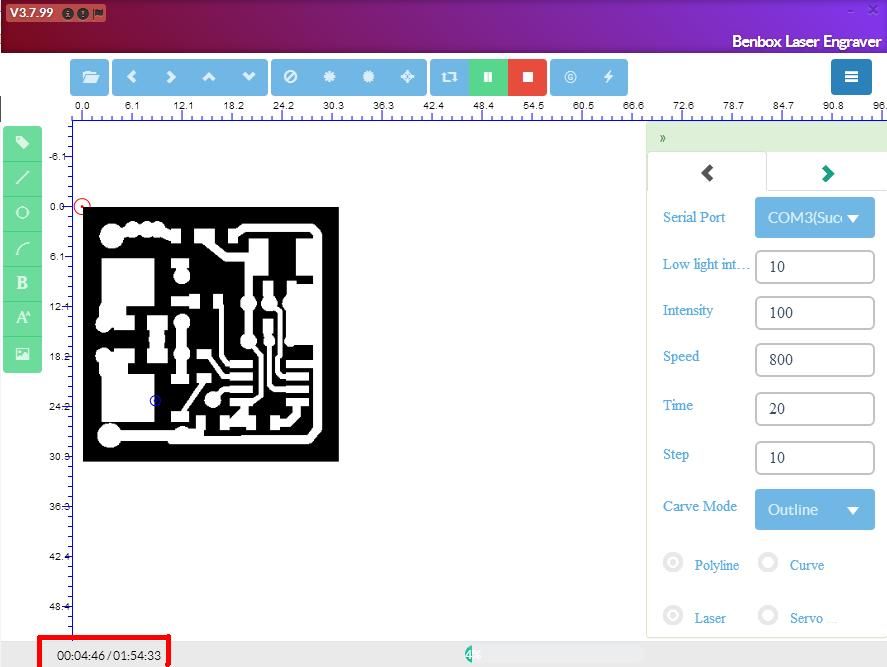
Task: Click the large sun full-intensity icon
Action: click(x=368, y=77)
